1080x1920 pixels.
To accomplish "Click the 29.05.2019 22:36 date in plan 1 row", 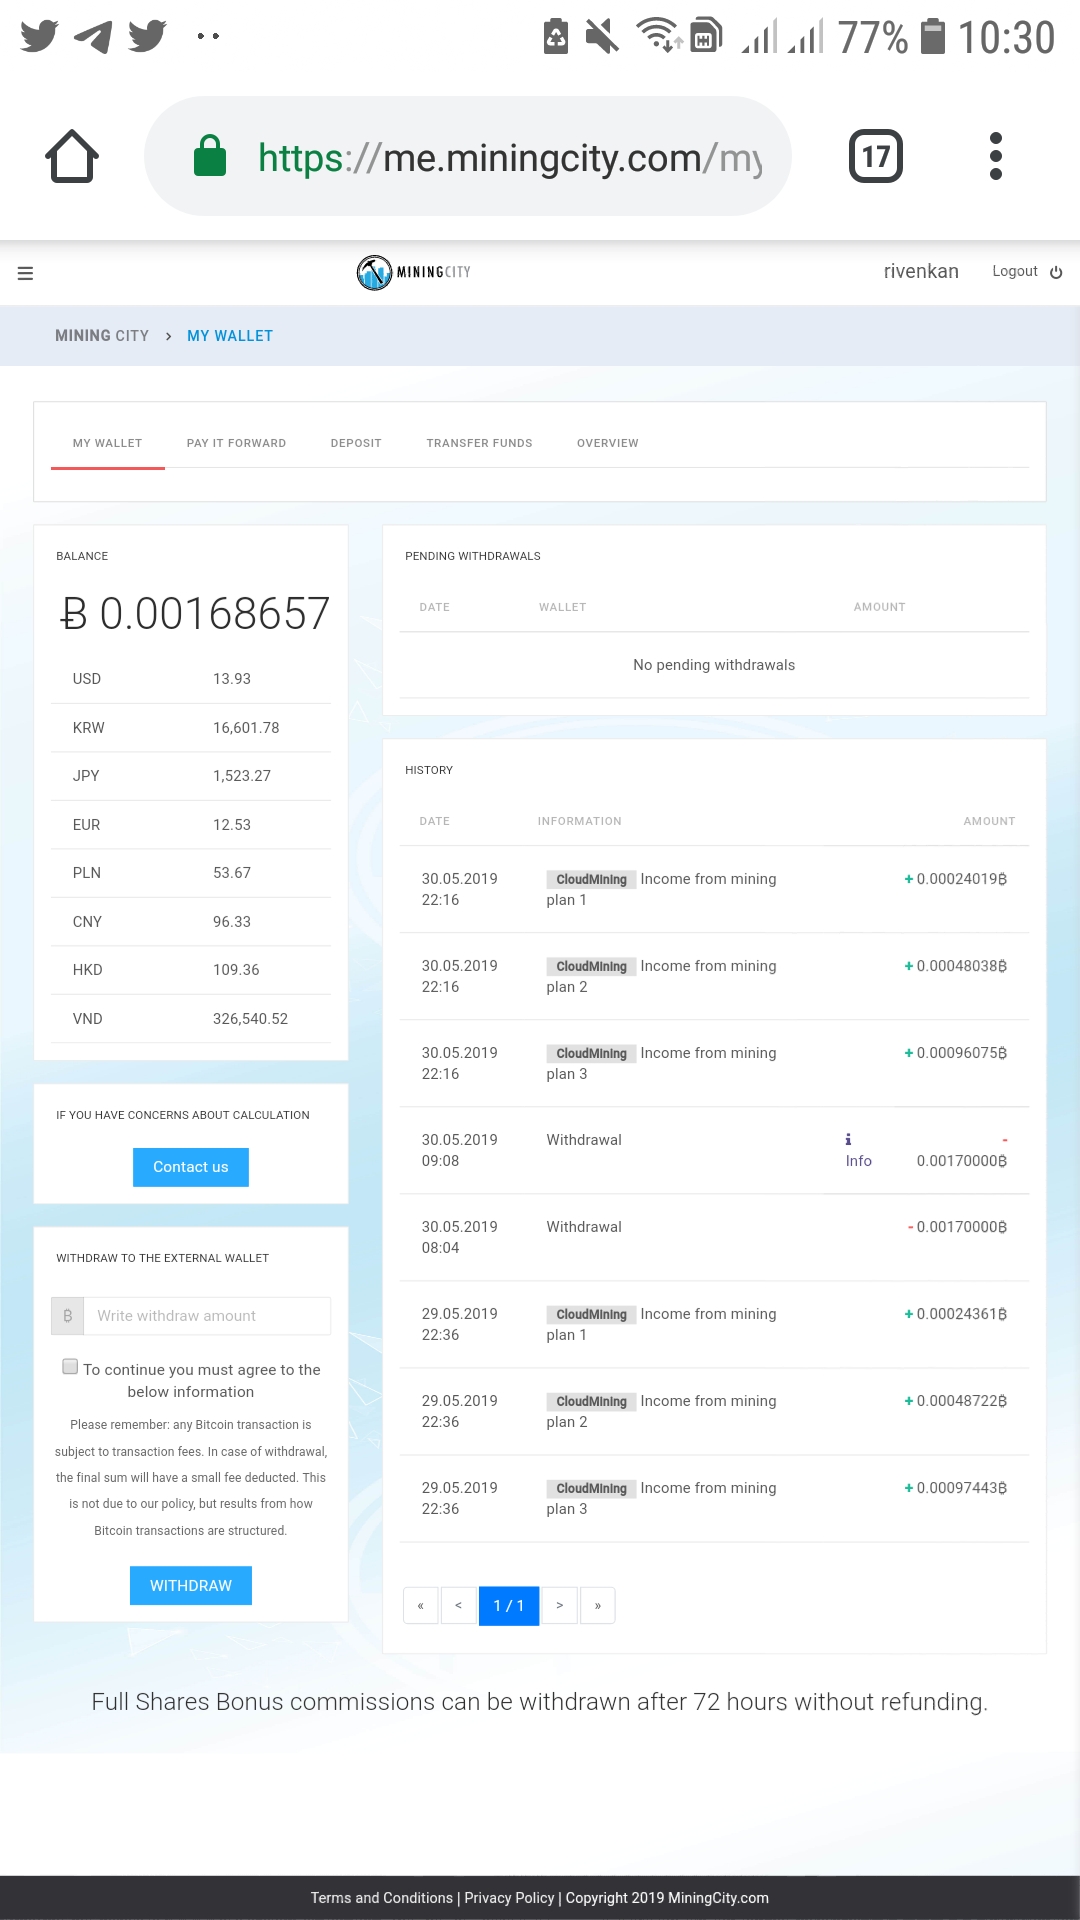I will (459, 1324).
